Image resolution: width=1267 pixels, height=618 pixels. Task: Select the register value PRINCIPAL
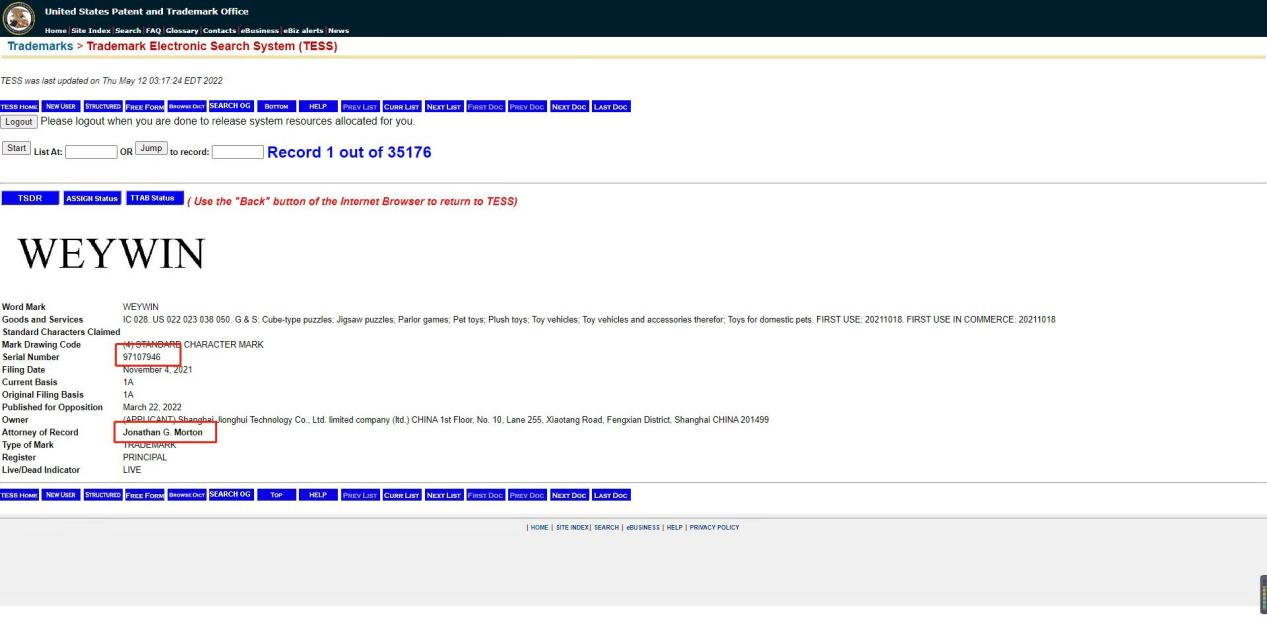pos(145,457)
